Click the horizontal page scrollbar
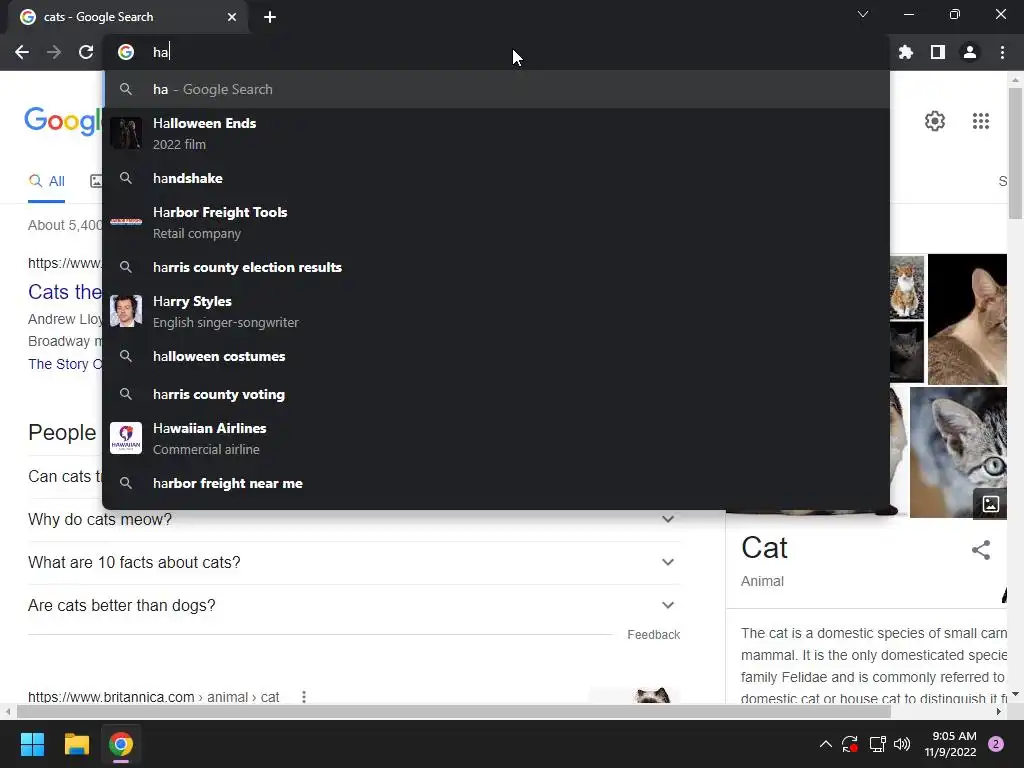 [454, 711]
